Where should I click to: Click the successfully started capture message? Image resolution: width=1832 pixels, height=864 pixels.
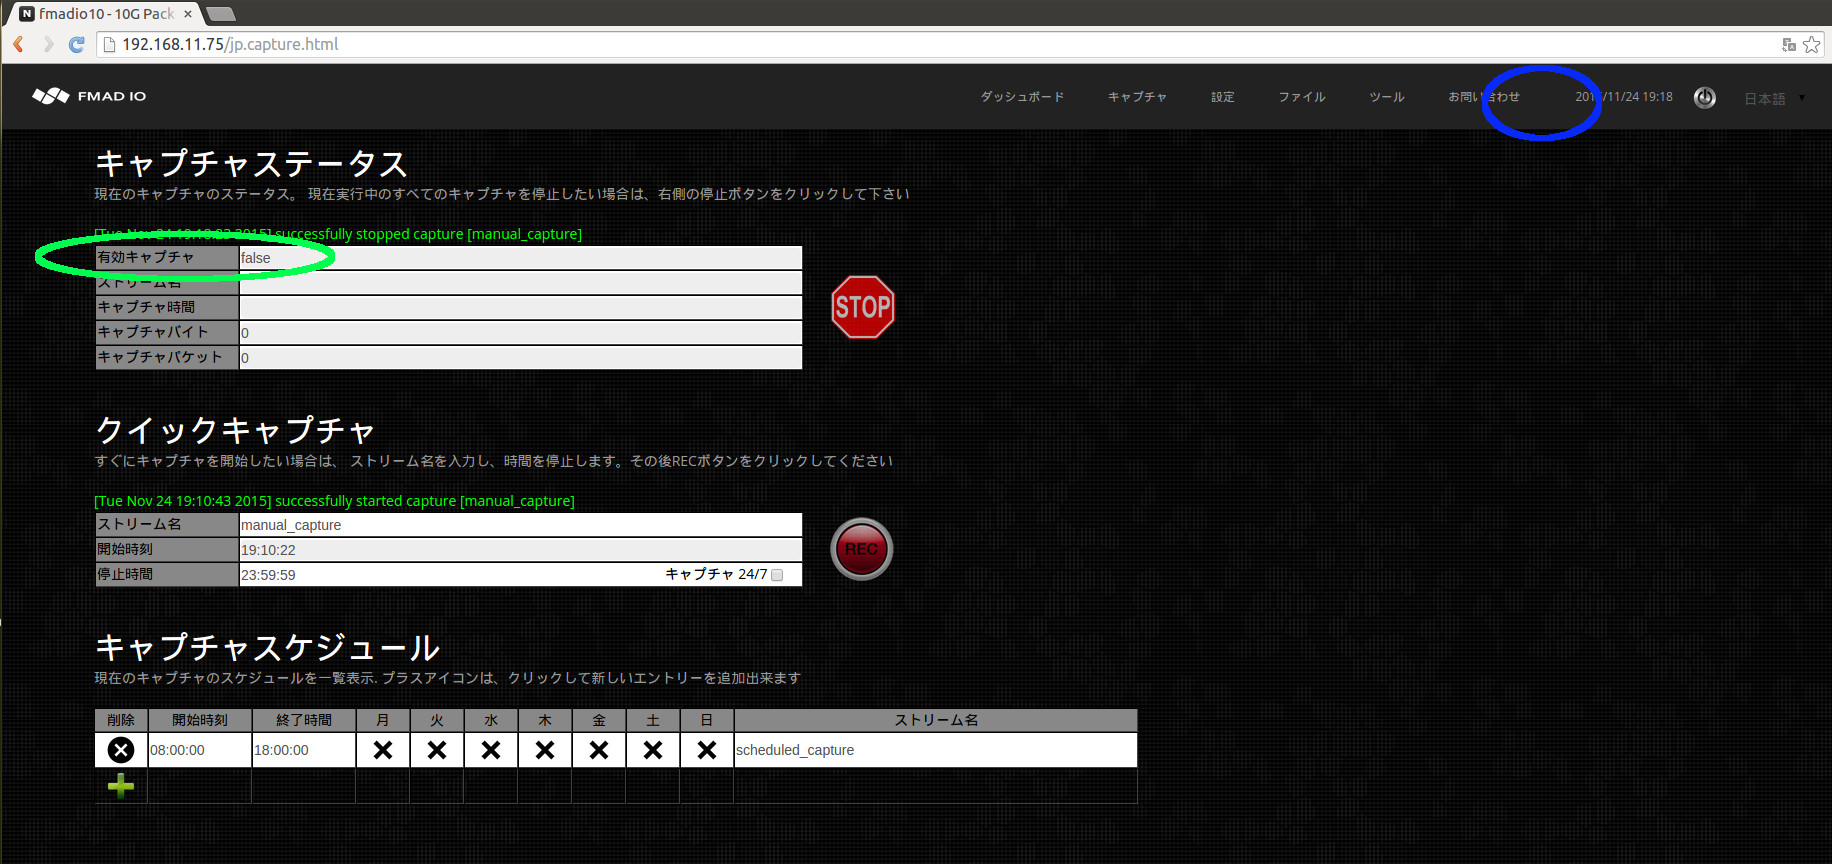[334, 501]
